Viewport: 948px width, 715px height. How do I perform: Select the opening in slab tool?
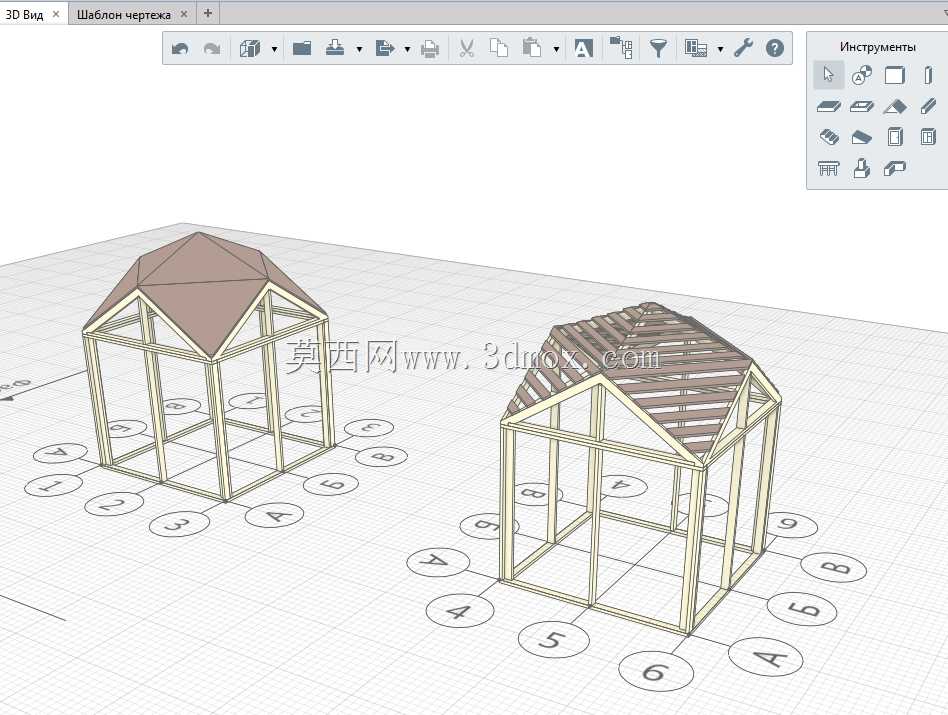[x=862, y=107]
